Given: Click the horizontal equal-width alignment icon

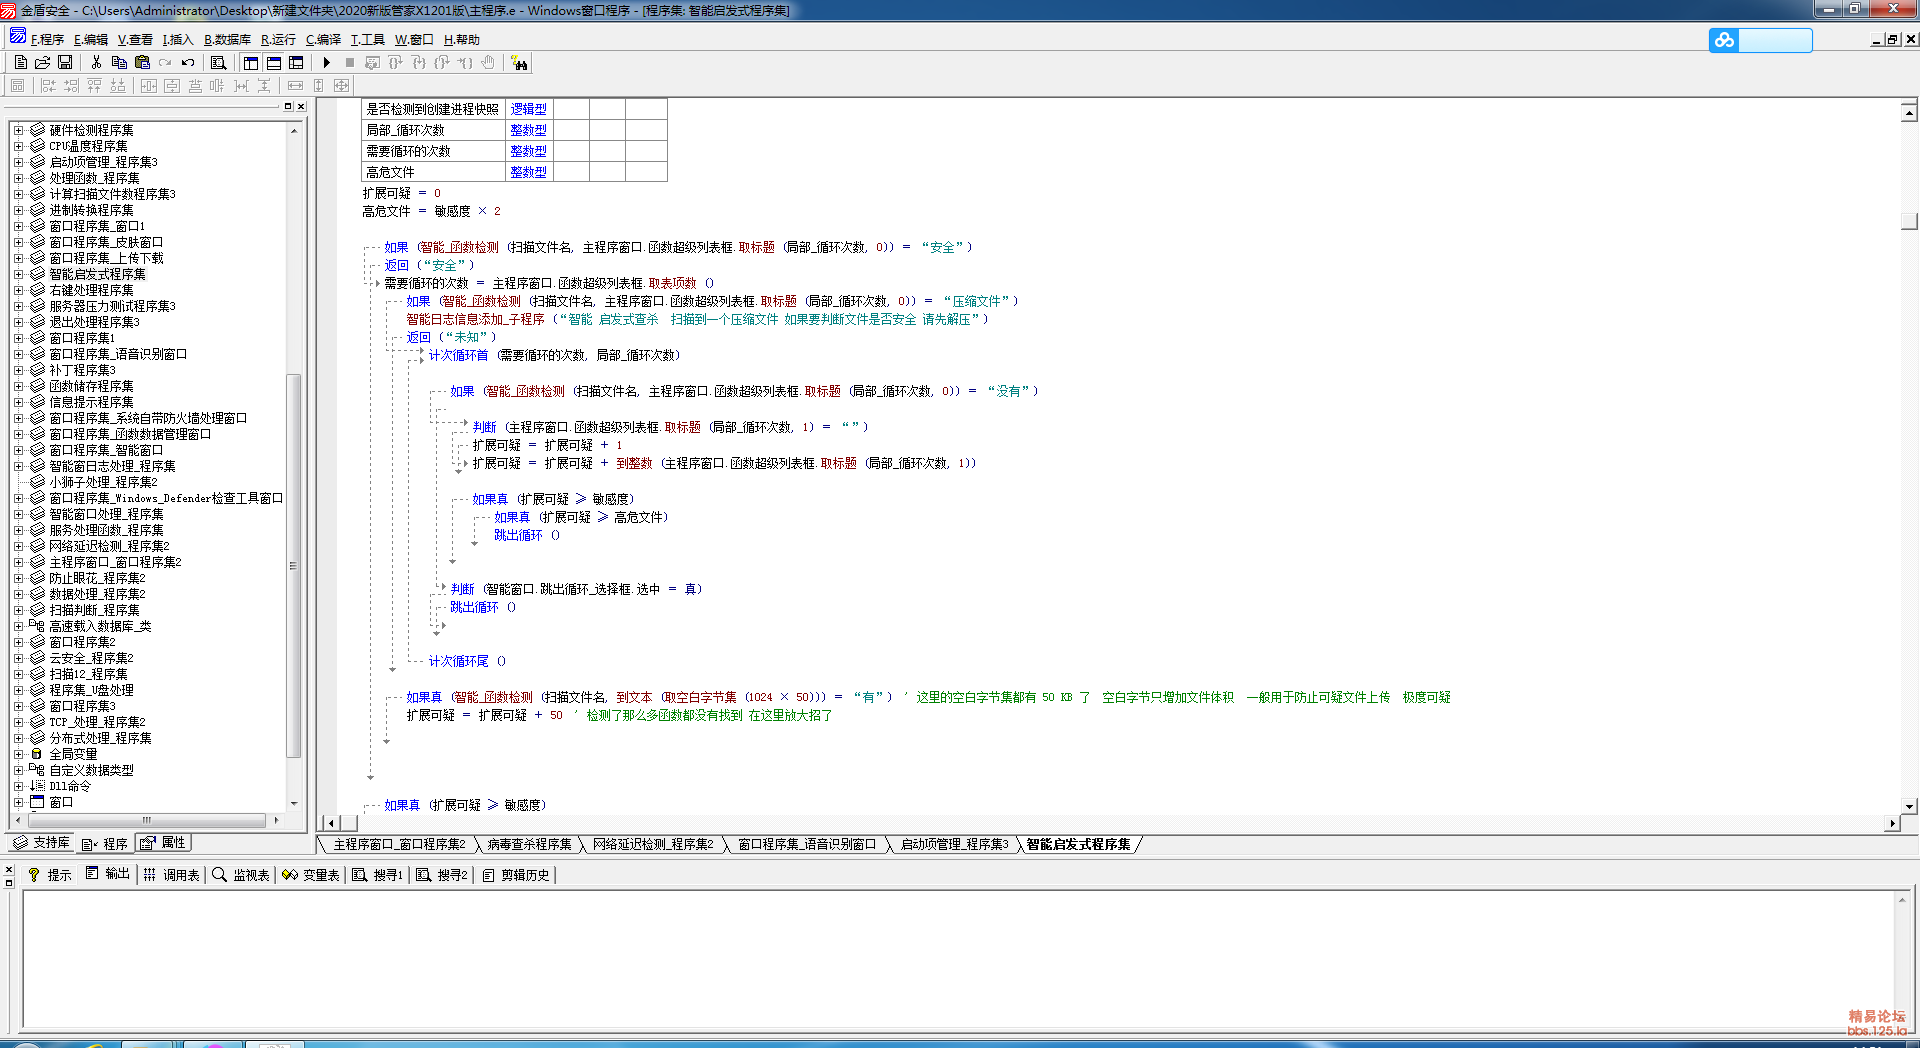Looking at the screenshot, I should [x=295, y=86].
